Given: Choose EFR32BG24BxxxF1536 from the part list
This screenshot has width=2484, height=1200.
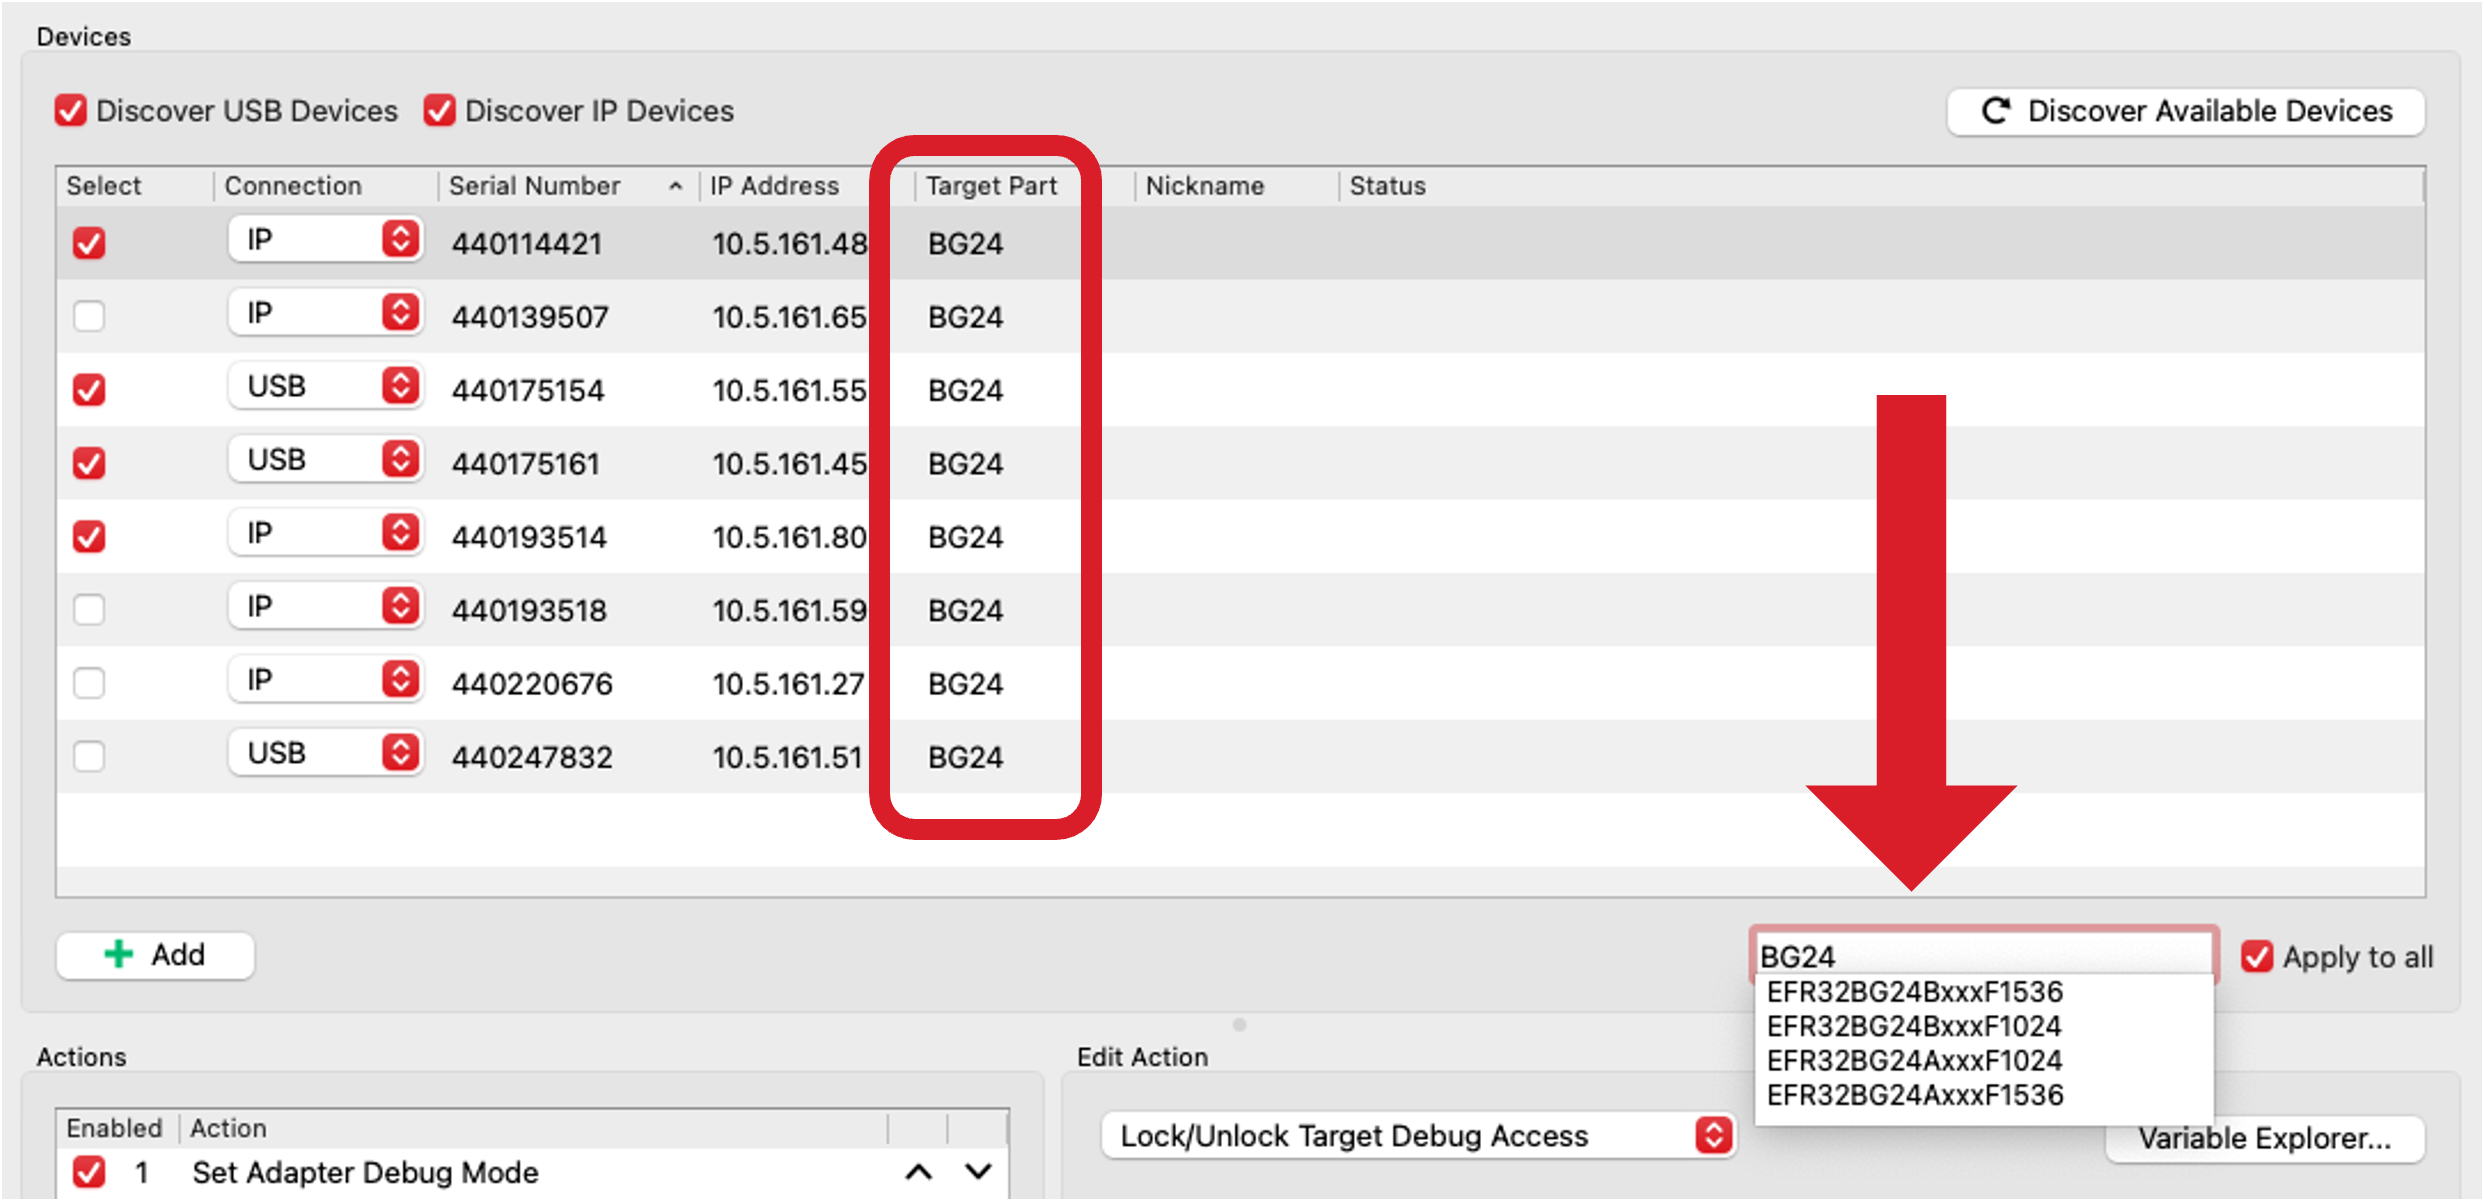Looking at the screenshot, I should (1915, 991).
